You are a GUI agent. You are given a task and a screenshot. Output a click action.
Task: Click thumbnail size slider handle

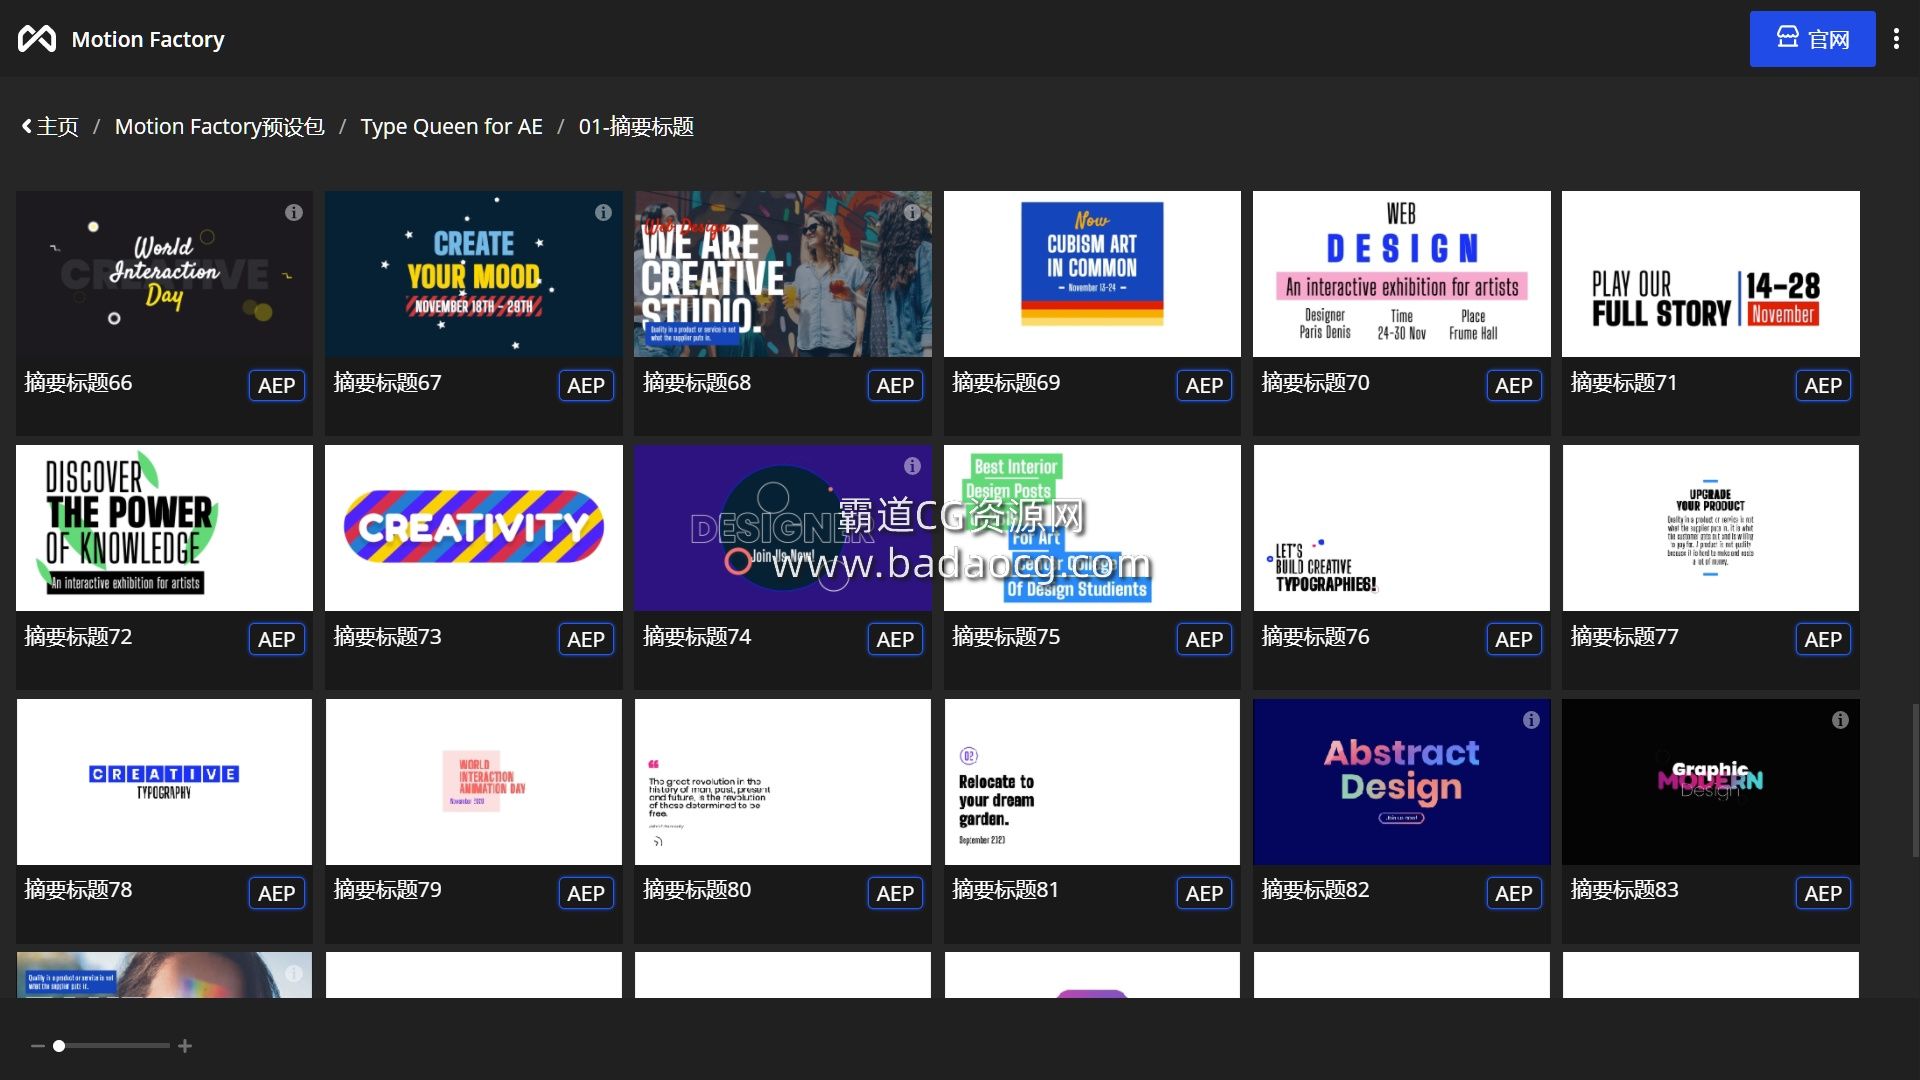pyautogui.click(x=59, y=1046)
